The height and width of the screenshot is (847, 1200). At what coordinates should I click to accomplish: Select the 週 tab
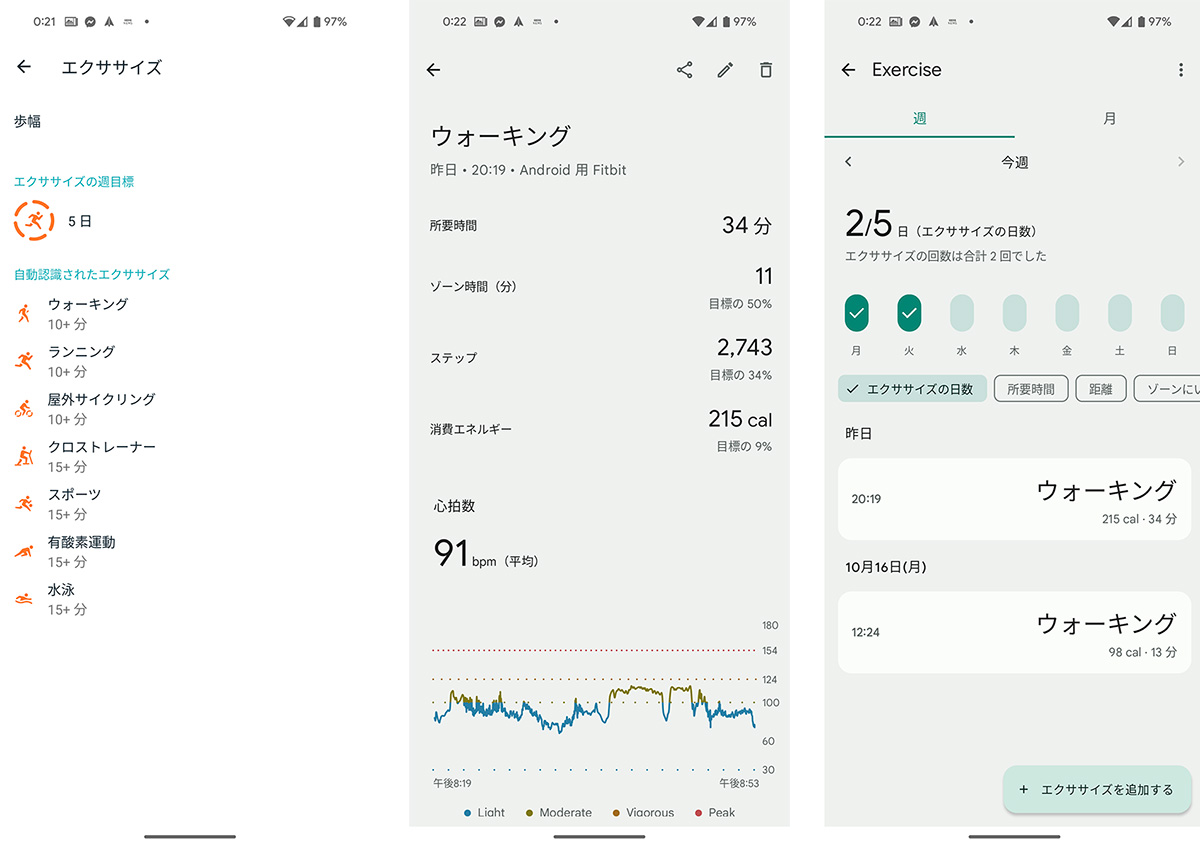click(919, 119)
